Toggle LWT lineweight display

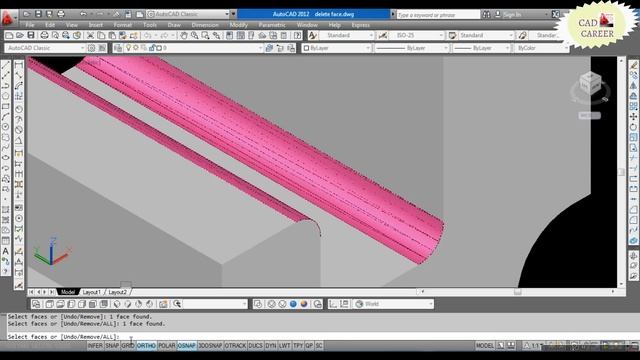[x=284, y=346]
